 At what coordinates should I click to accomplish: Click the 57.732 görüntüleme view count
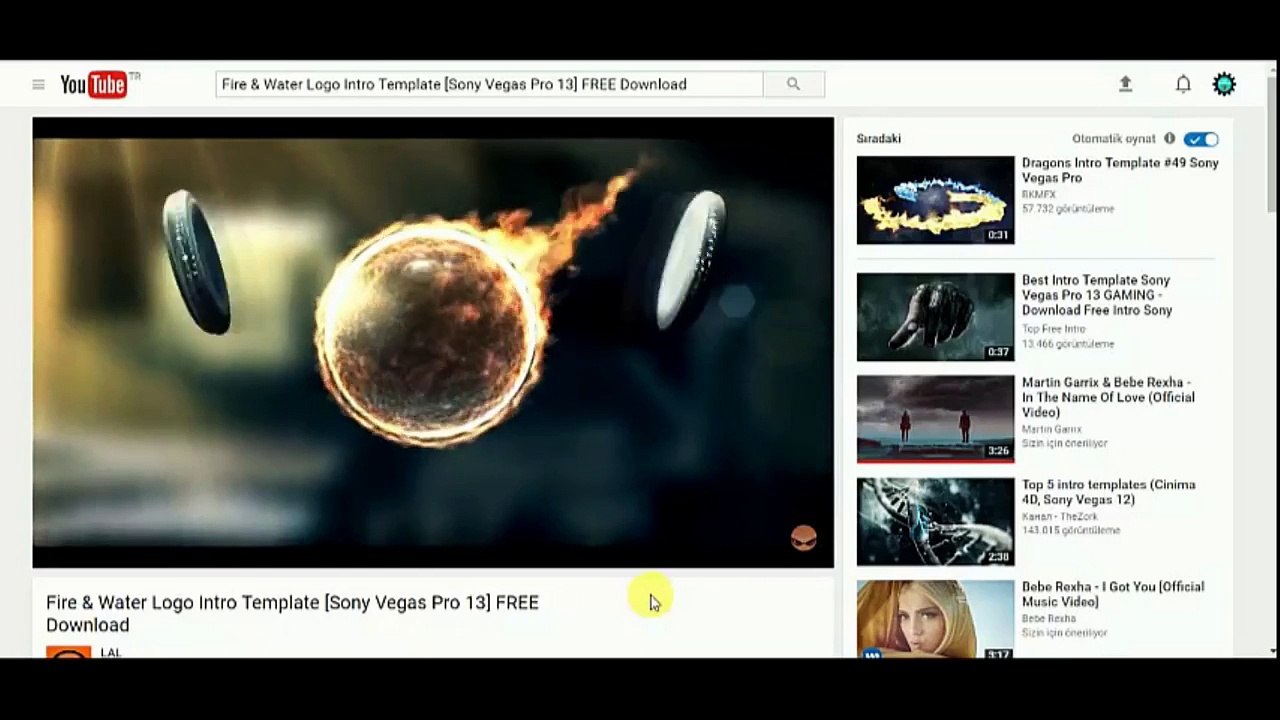point(1067,209)
